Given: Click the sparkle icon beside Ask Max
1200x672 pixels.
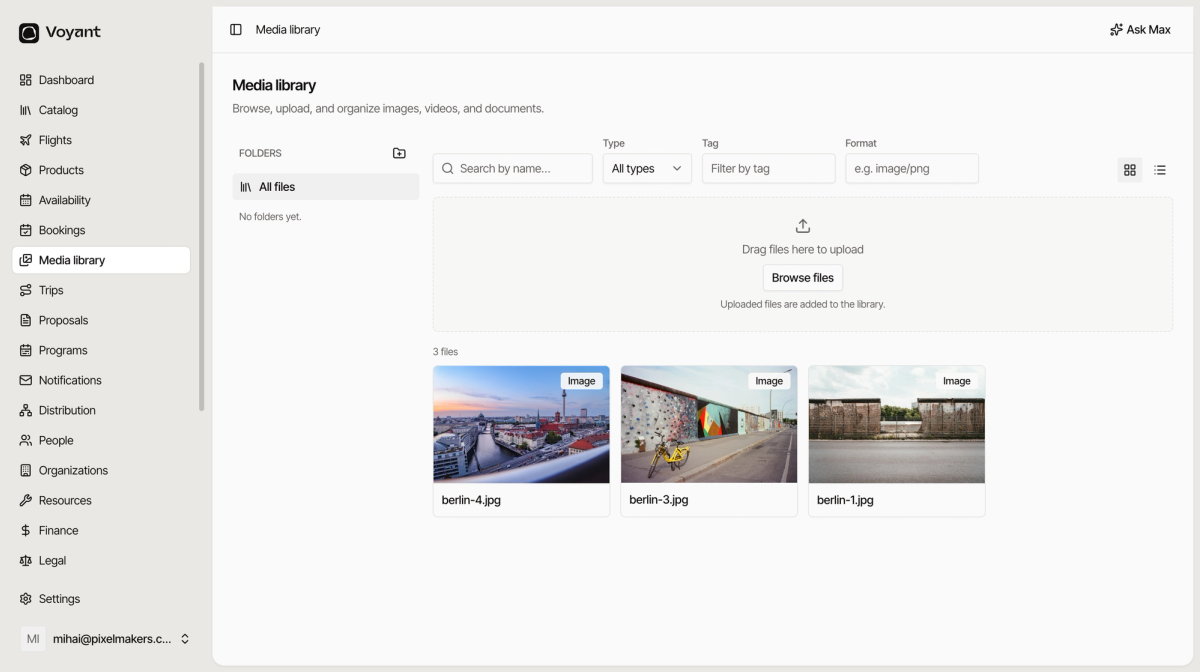Looking at the screenshot, I should coord(1116,30).
